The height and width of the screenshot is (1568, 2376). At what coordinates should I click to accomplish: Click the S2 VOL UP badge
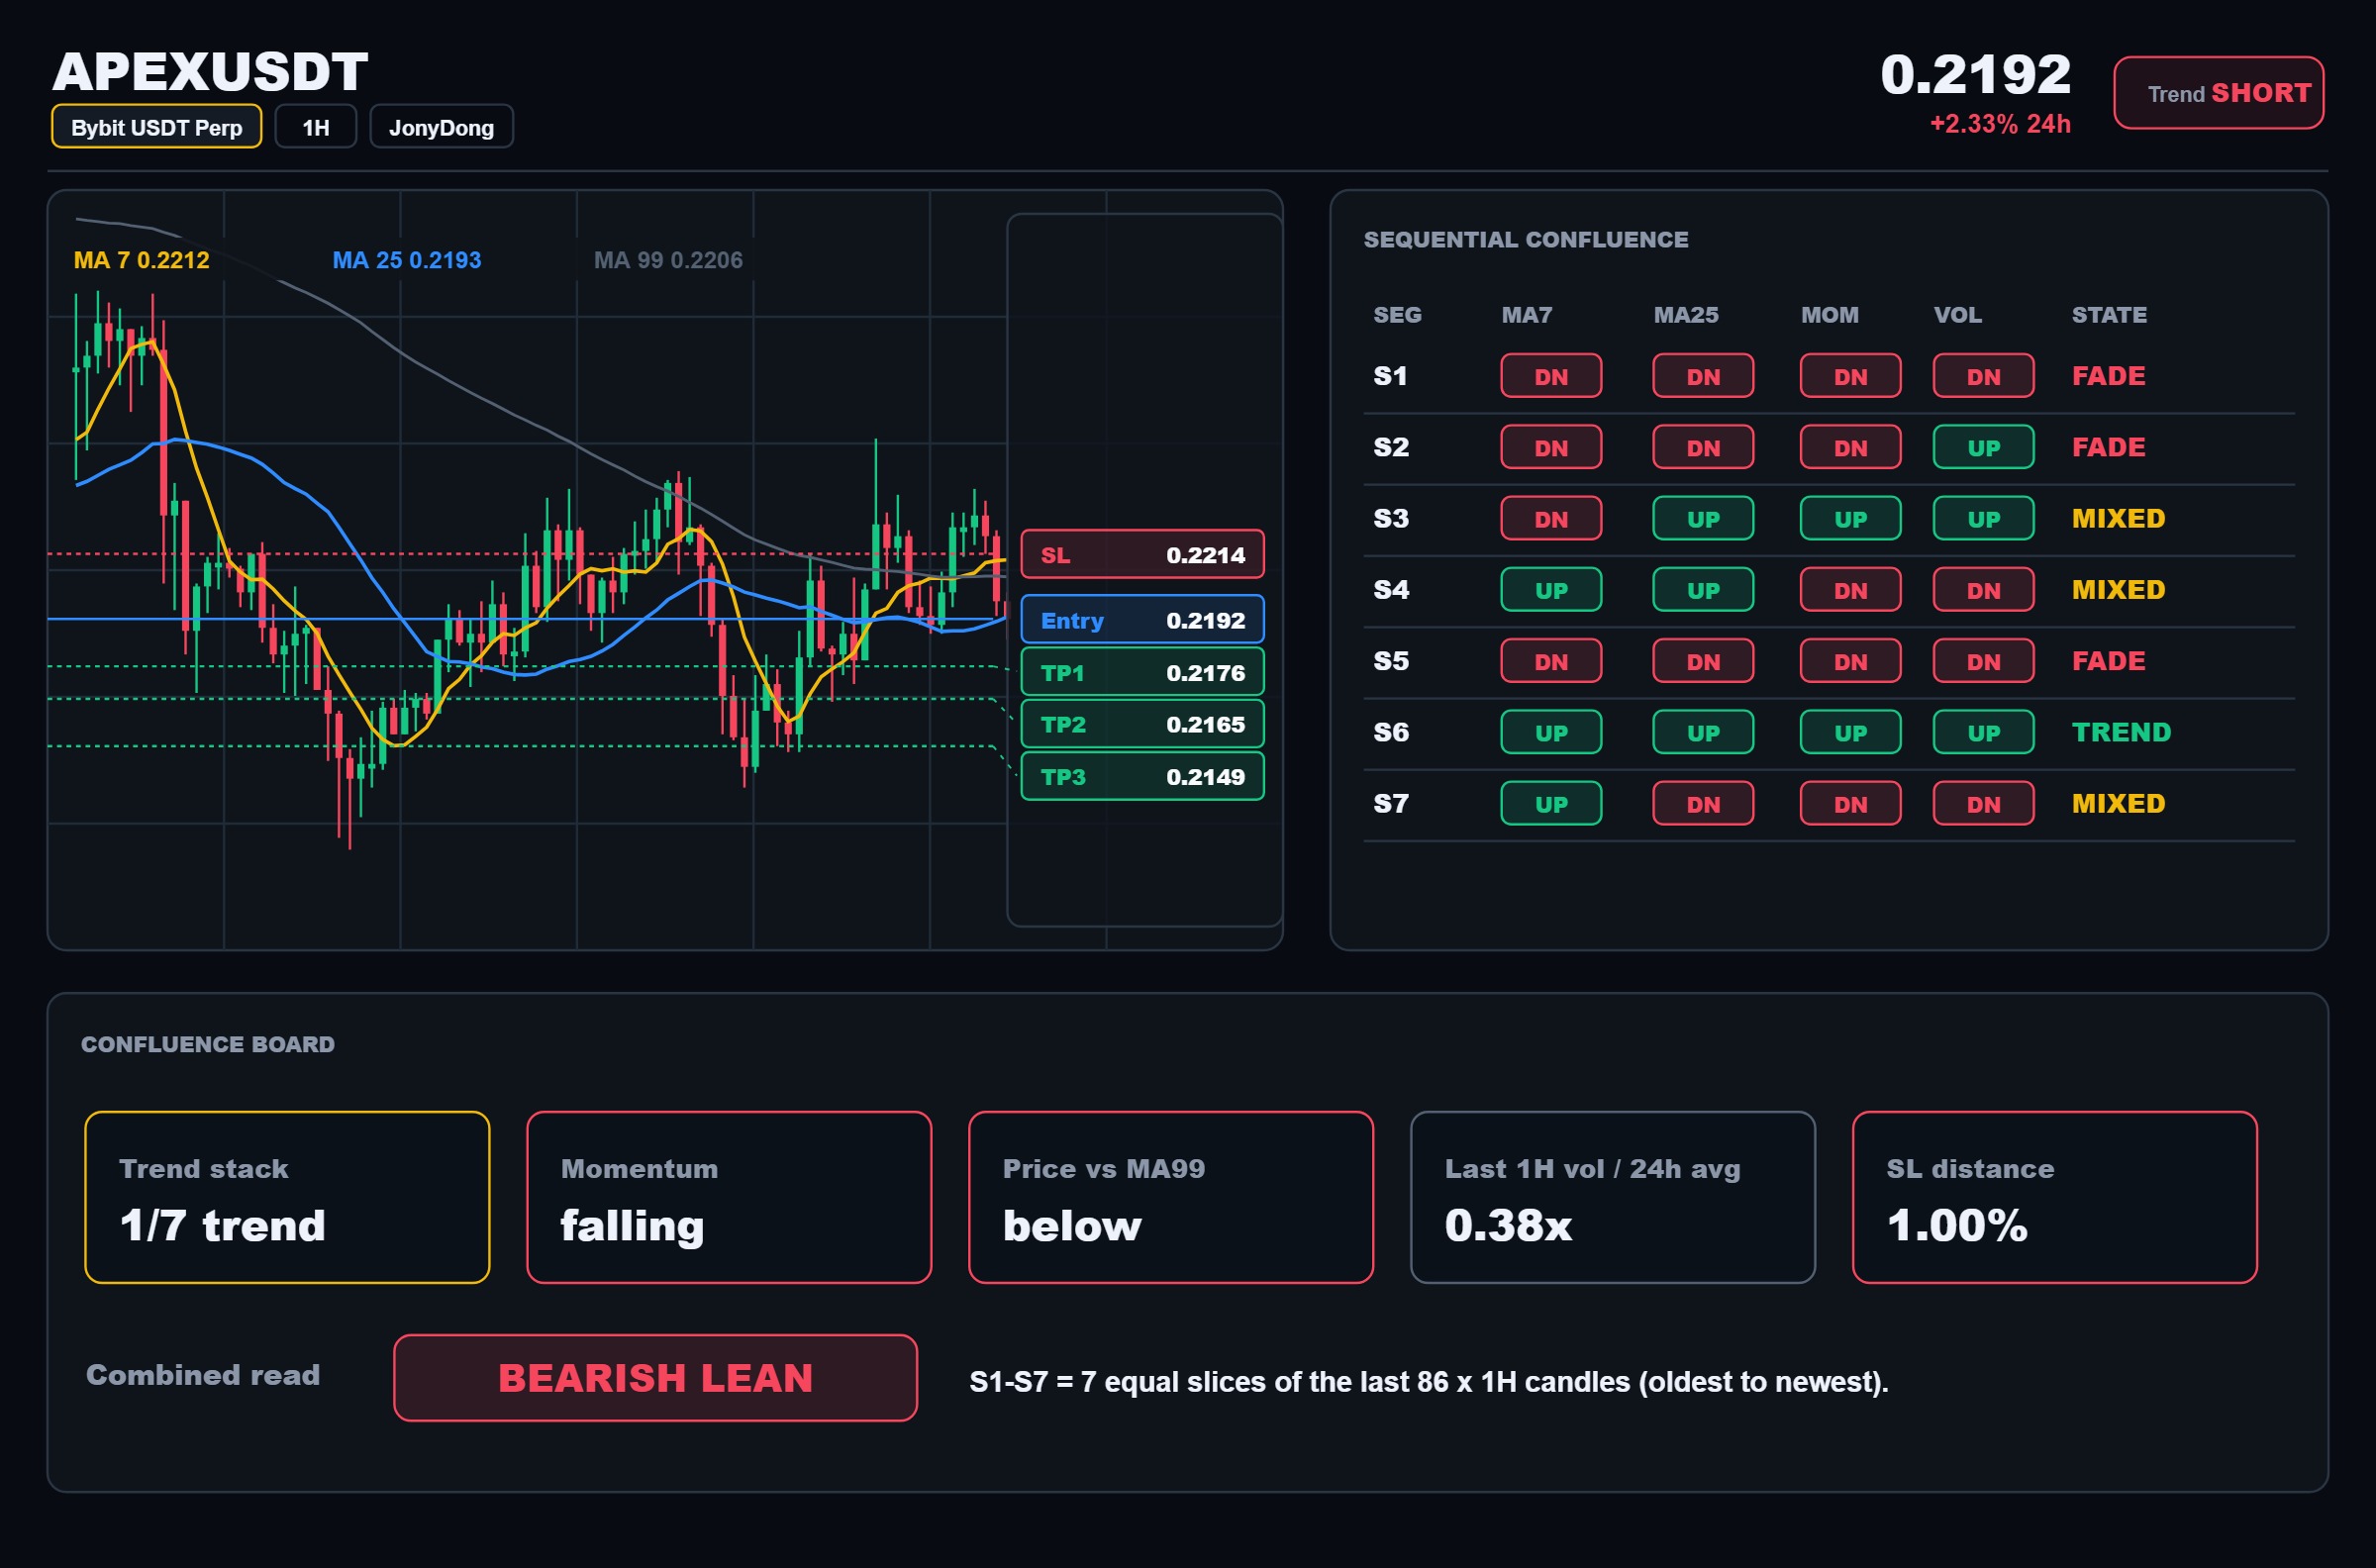(x=1983, y=447)
